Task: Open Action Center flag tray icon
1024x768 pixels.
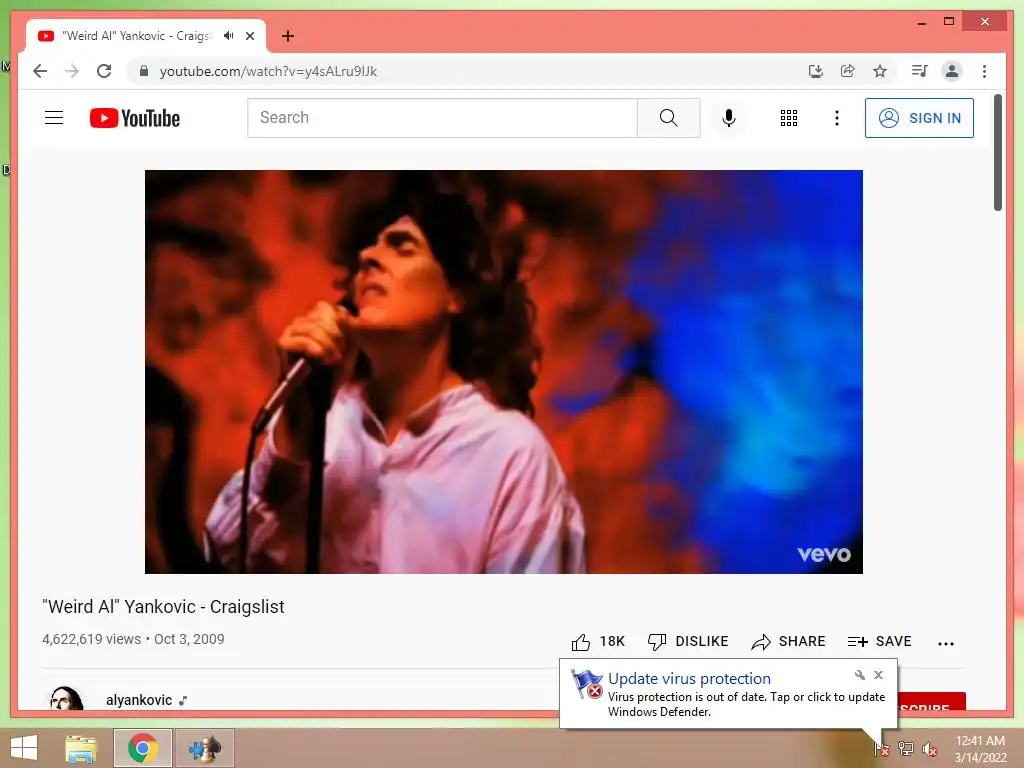Action: [882, 748]
